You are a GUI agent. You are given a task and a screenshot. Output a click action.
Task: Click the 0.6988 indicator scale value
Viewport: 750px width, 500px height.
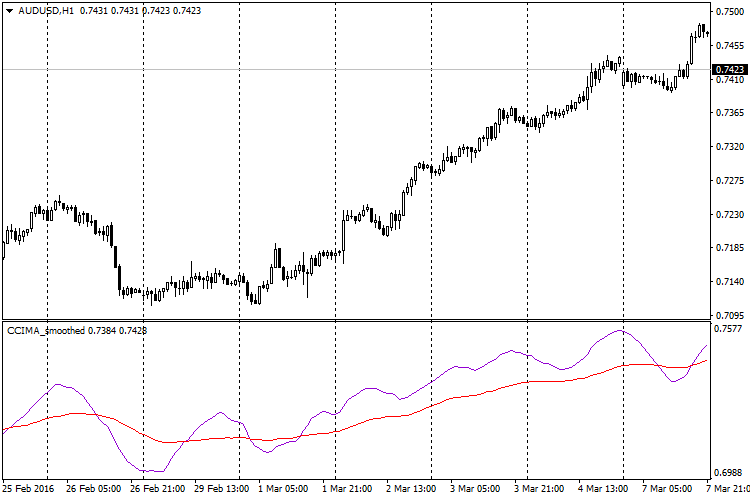point(729,472)
